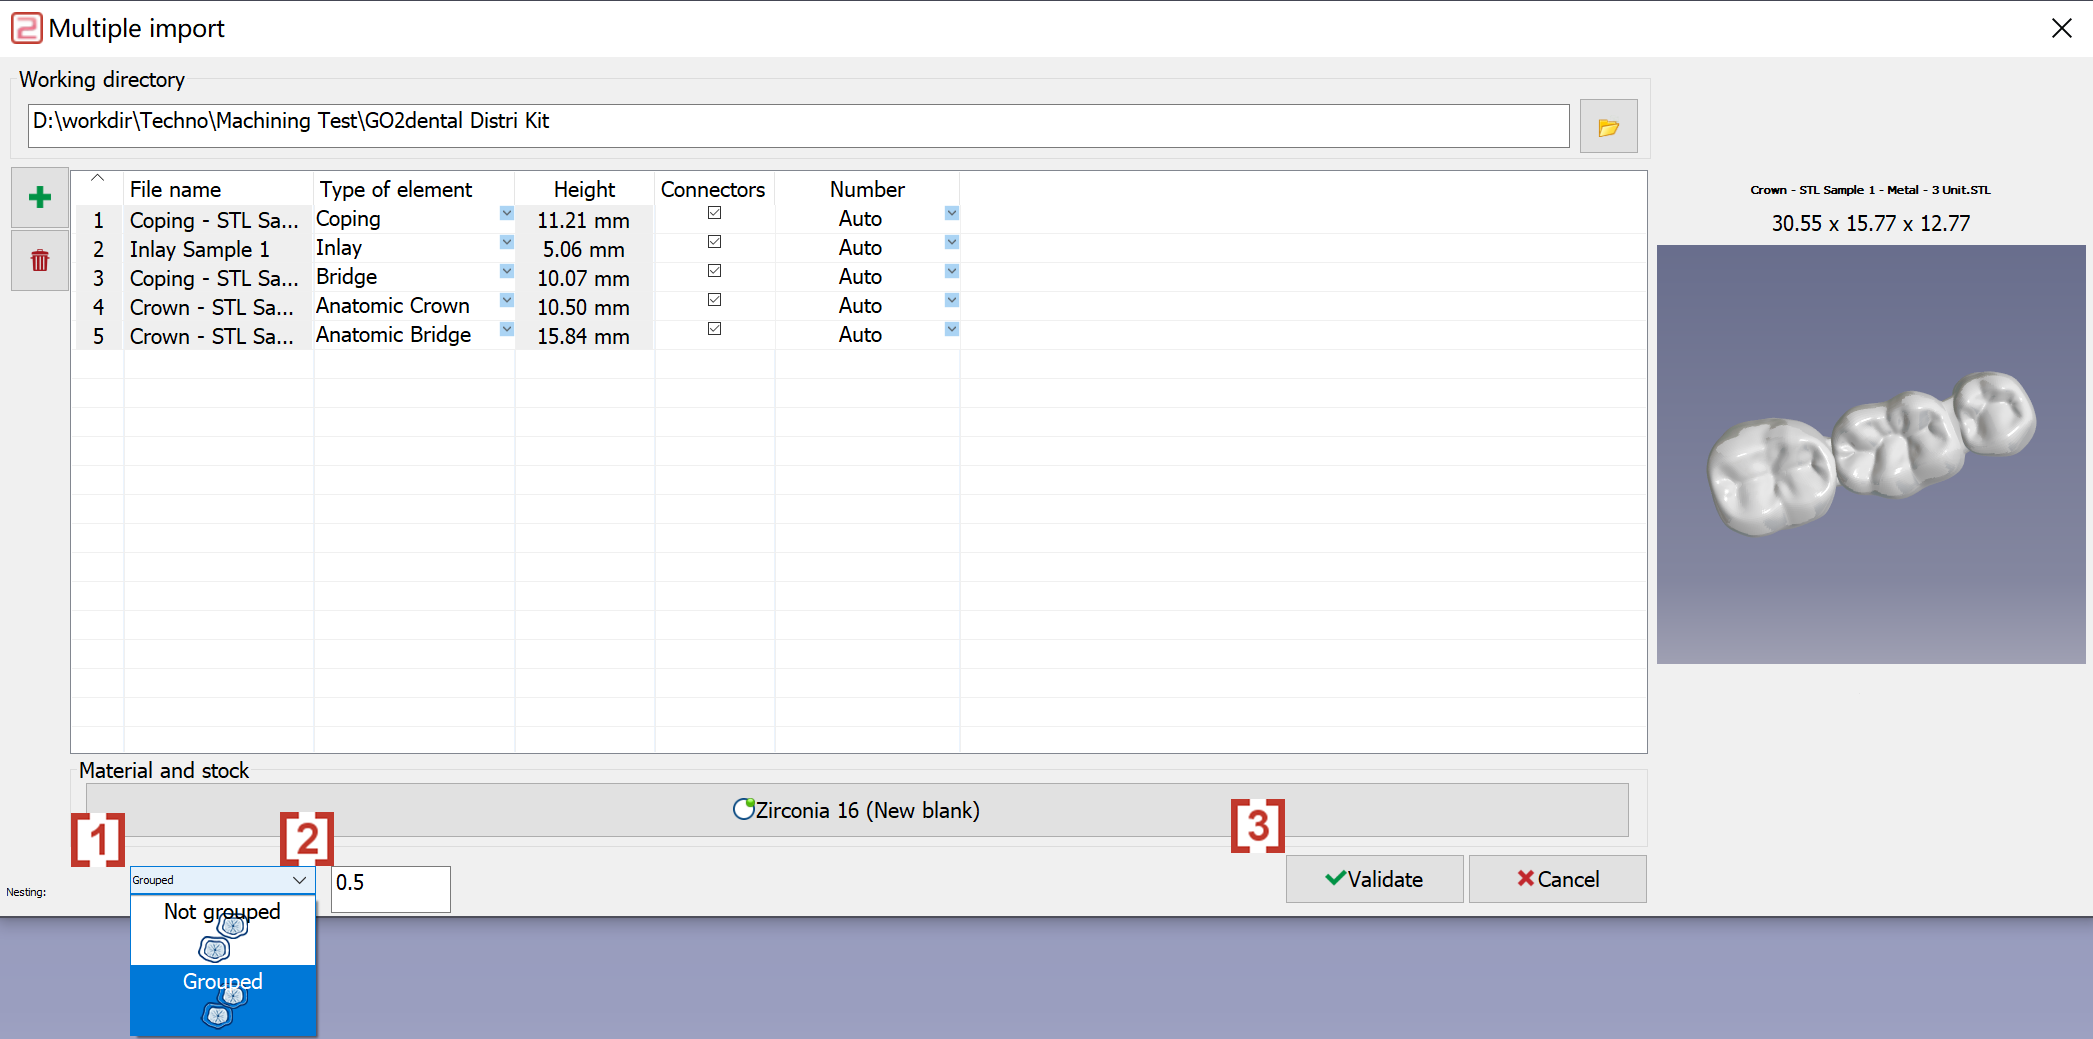Click the table sort arrow above row numbers
This screenshot has height=1039, width=2093.
(97, 178)
